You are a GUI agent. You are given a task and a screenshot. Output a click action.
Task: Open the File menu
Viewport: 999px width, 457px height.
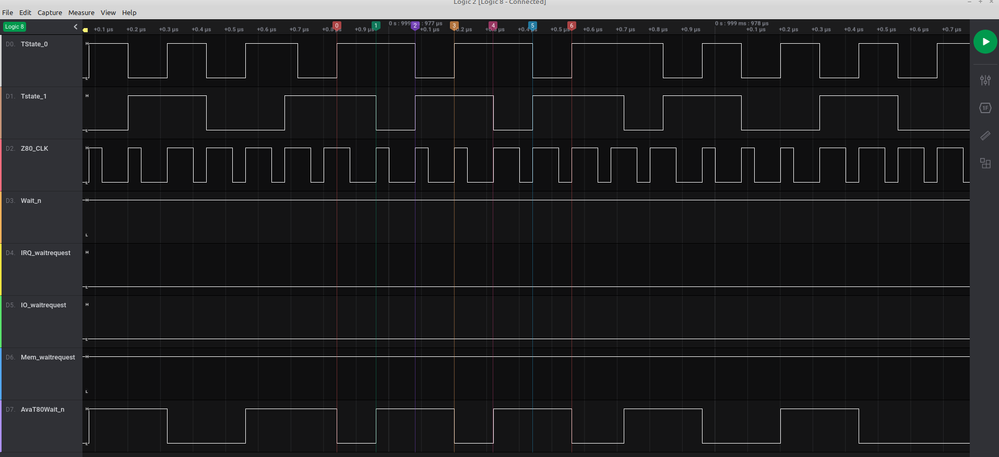coord(8,13)
